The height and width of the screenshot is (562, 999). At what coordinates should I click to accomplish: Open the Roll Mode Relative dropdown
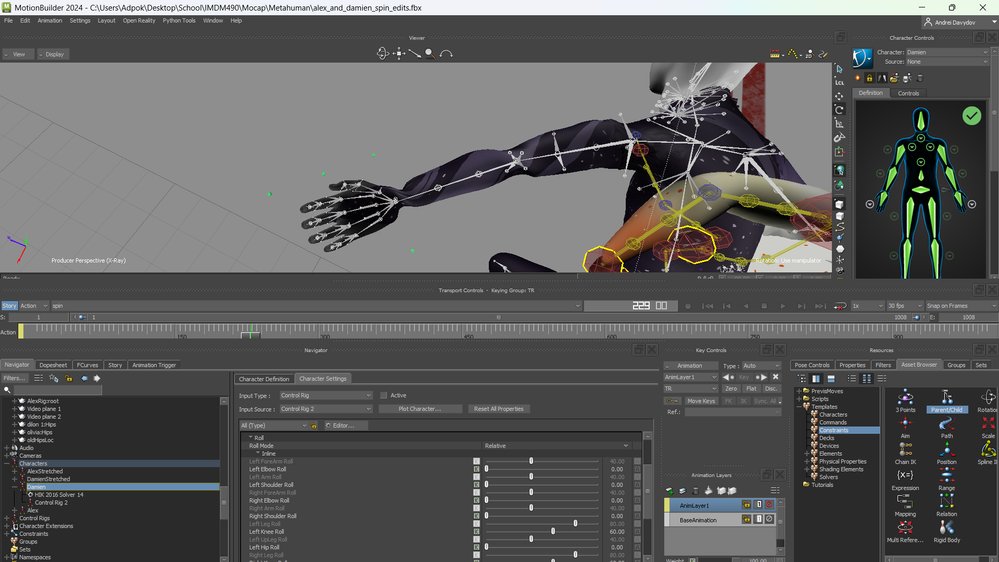pyautogui.click(x=556, y=446)
